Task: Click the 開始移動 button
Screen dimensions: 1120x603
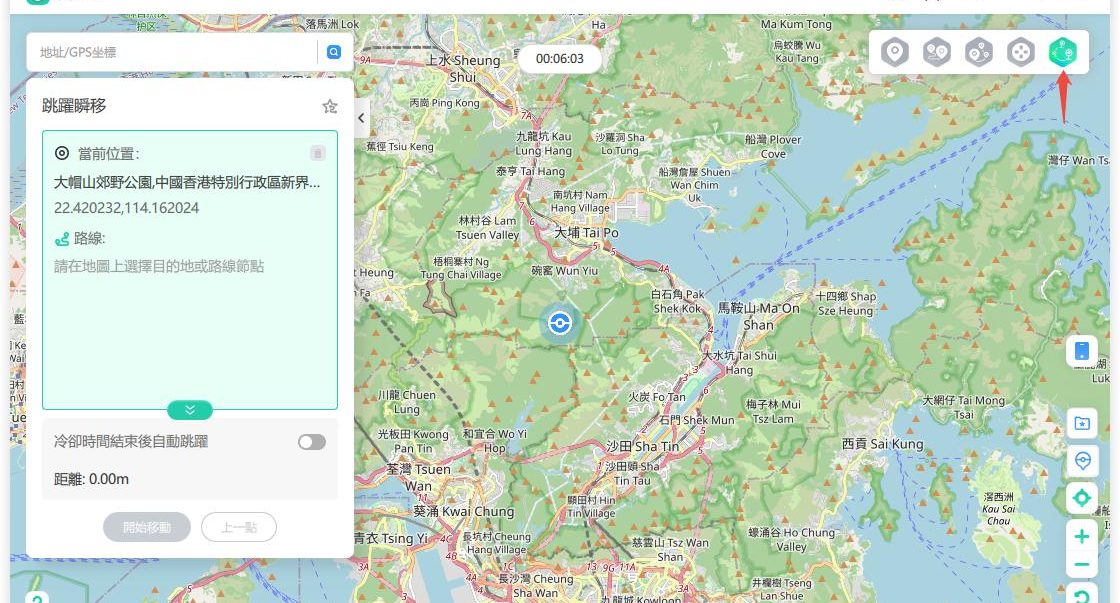Action: 147,527
